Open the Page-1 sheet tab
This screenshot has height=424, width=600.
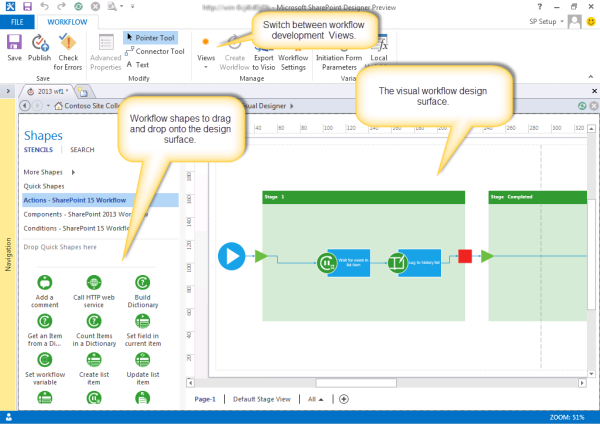pyautogui.click(x=205, y=399)
